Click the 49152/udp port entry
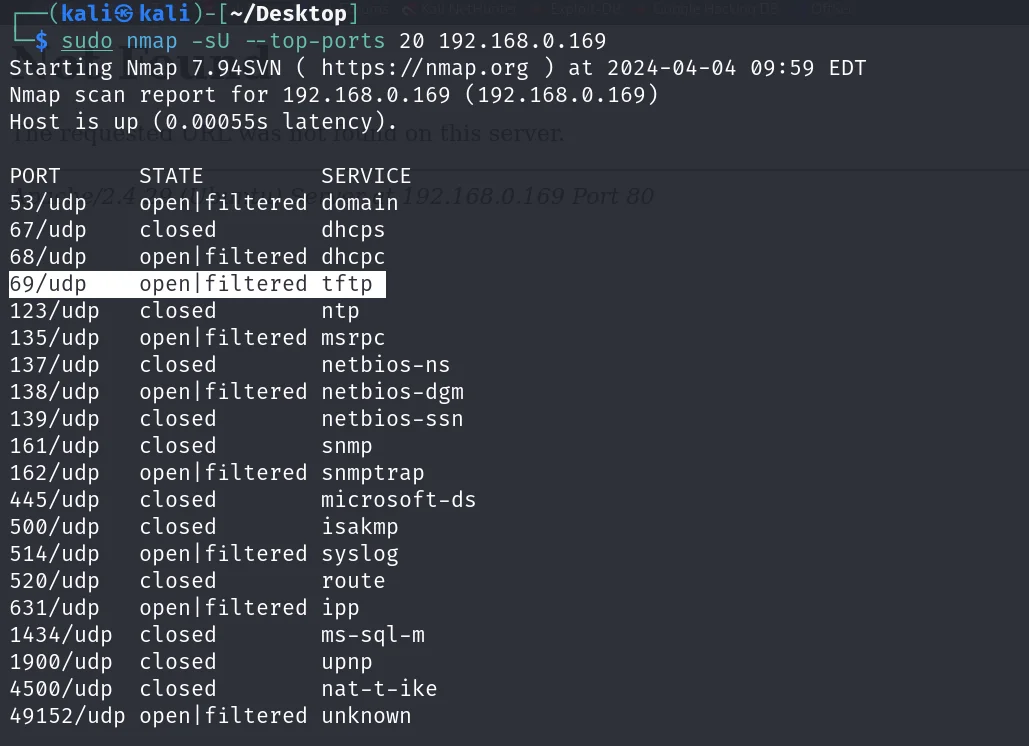Viewport: 1029px width, 746px height. (x=68, y=716)
